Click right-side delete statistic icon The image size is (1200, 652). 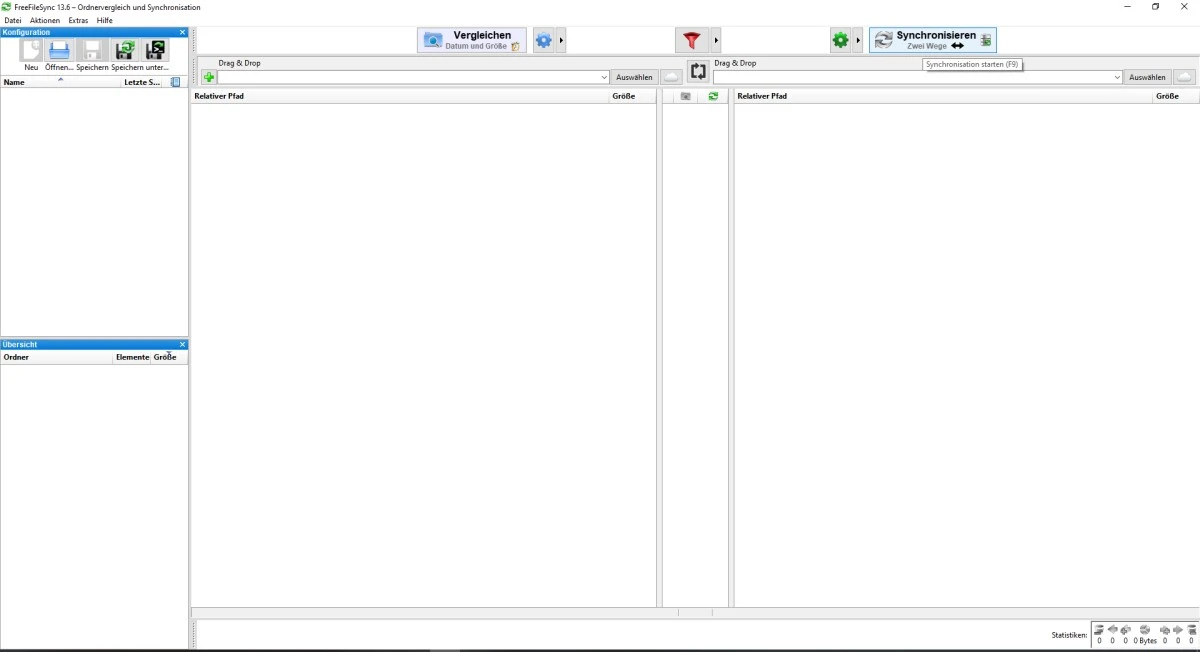1192,629
